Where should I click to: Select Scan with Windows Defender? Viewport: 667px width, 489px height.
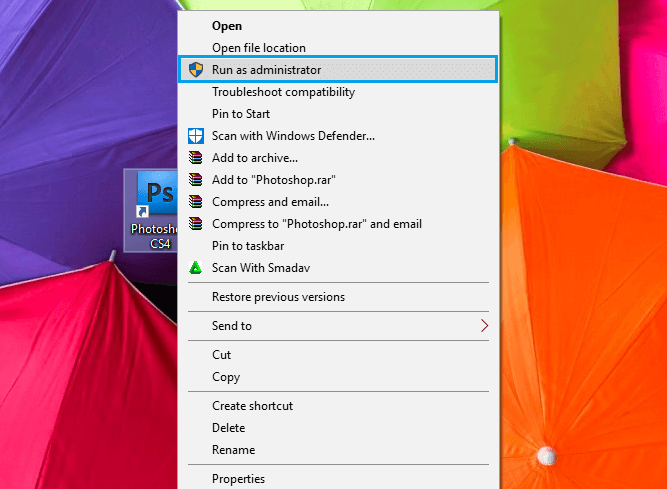(338, 136)
